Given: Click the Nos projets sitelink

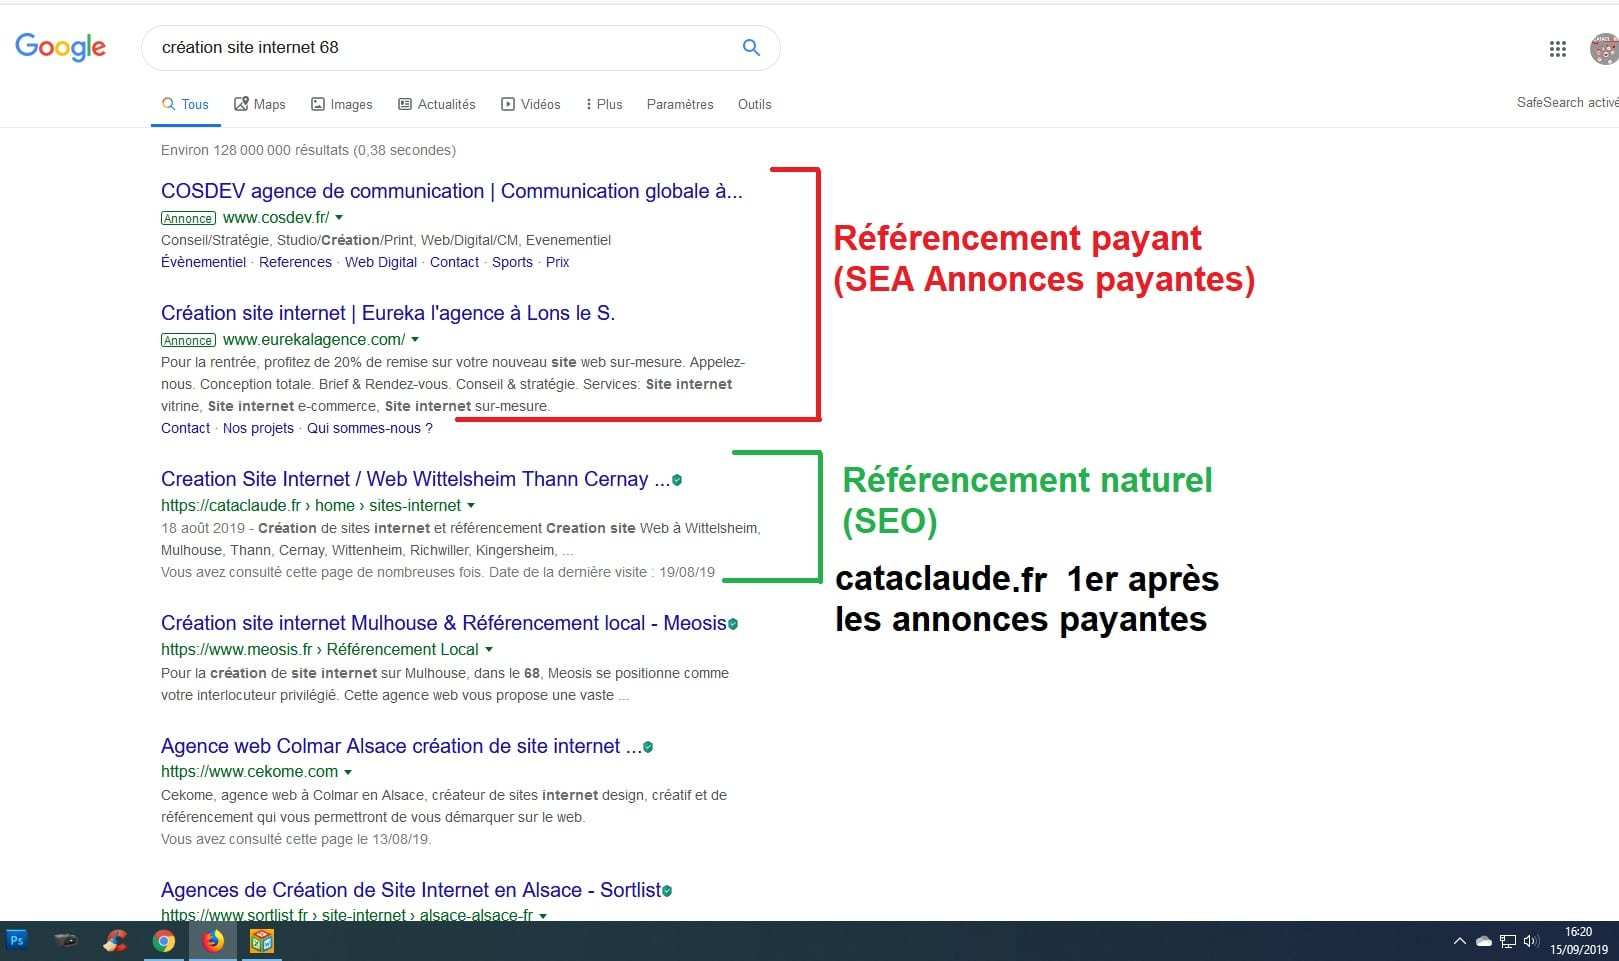Looking at the screenshot, I should [x=258, y=428].
